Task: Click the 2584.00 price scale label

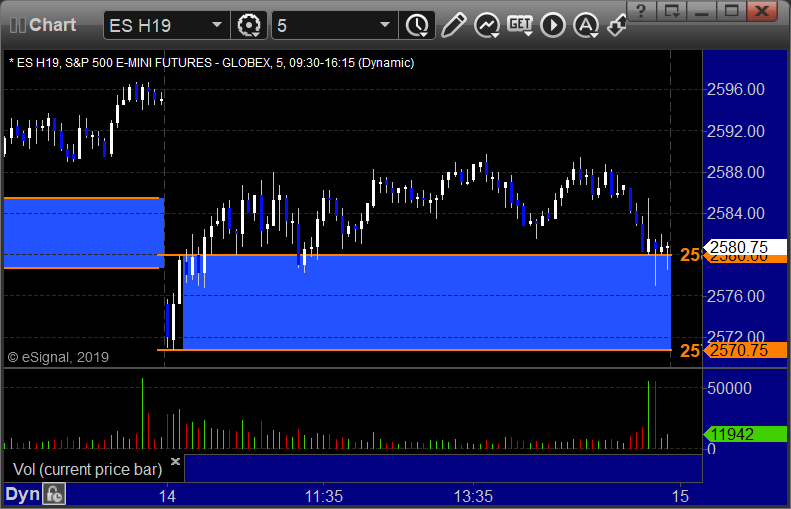Action: click(x=736, y=213)
